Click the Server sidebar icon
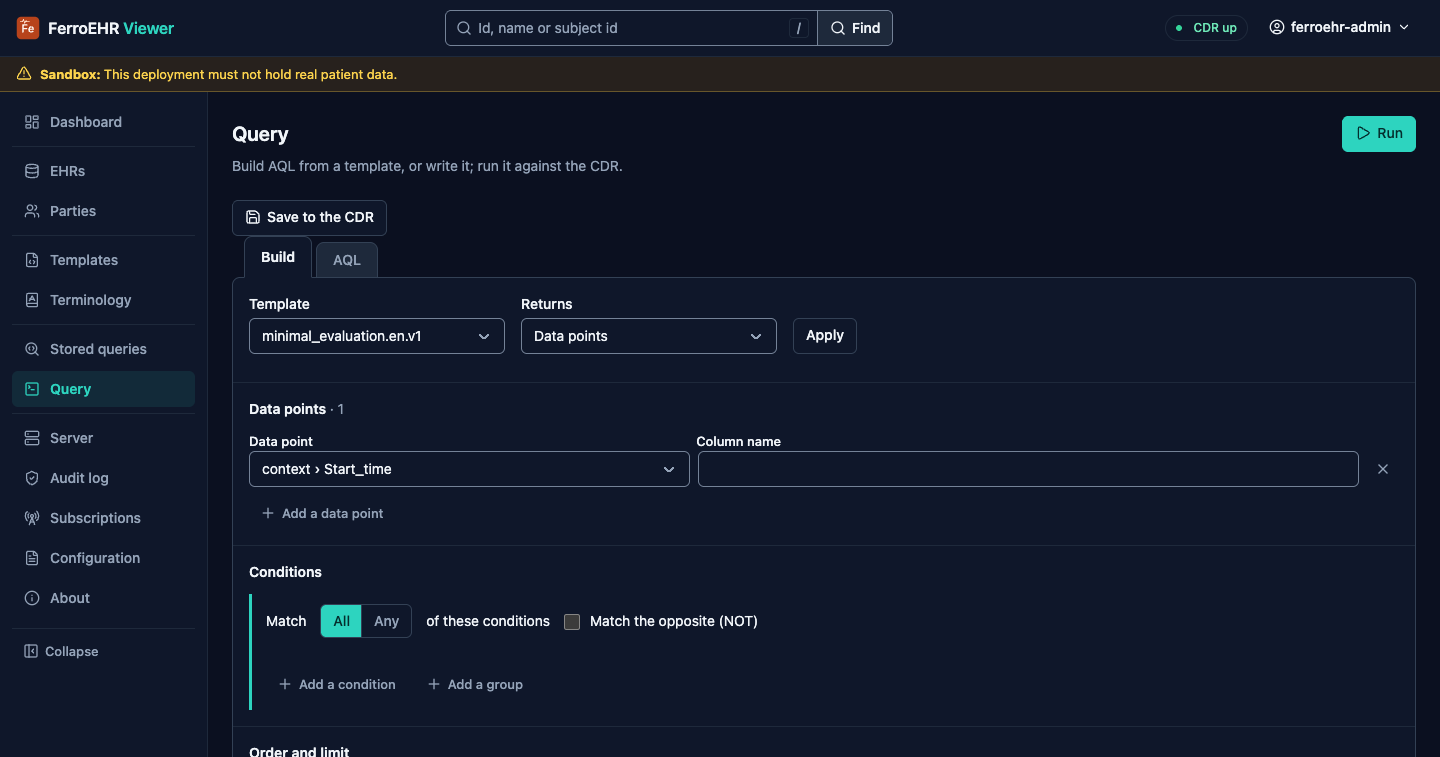Screen dimensions: 1440x757 [x=32, y=438]
